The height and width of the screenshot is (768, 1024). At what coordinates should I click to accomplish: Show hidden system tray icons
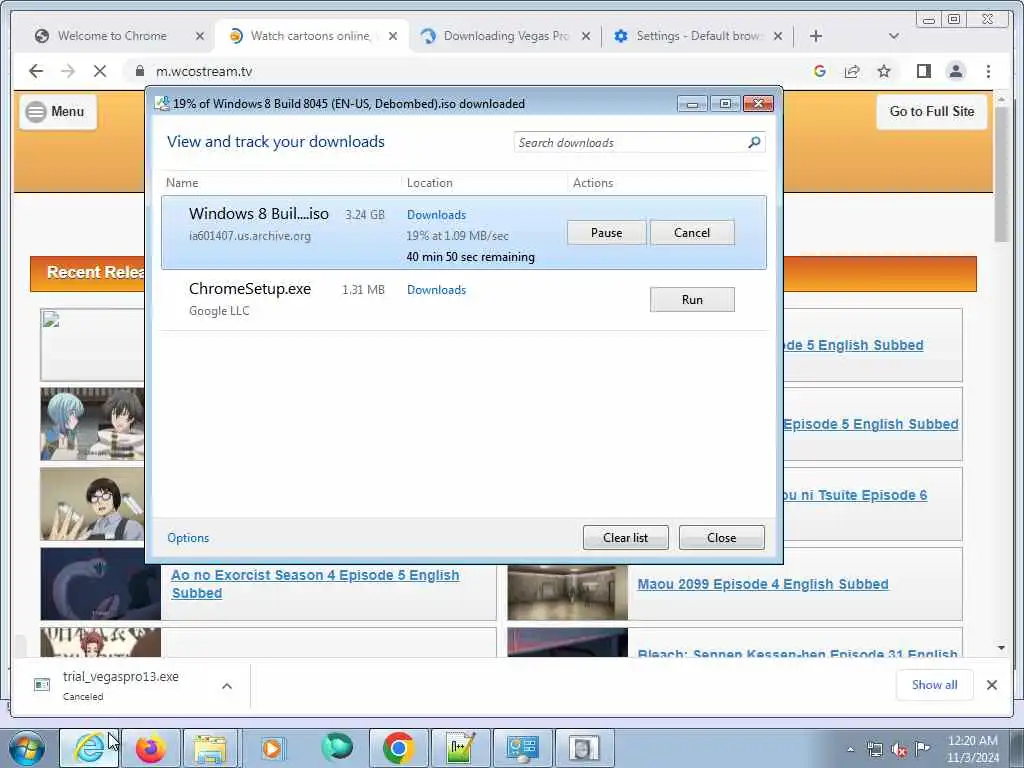pos(850,749)
